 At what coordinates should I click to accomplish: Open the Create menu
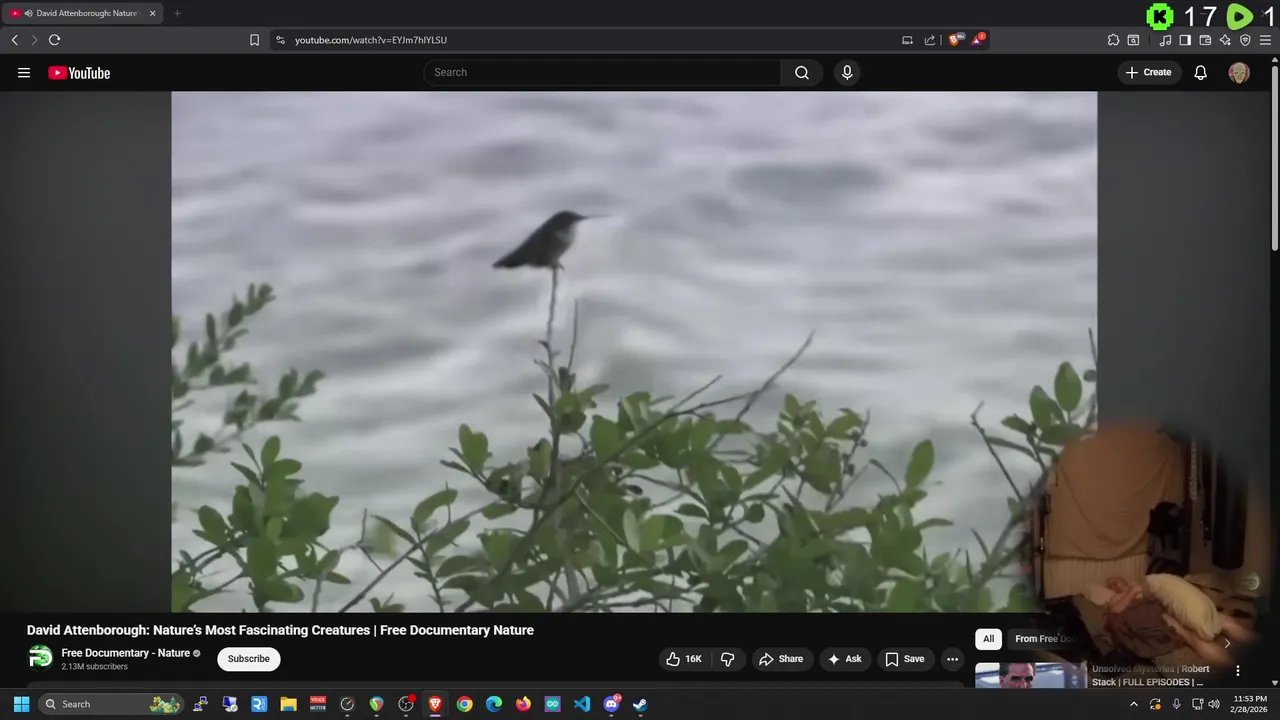click(1148, 72)
